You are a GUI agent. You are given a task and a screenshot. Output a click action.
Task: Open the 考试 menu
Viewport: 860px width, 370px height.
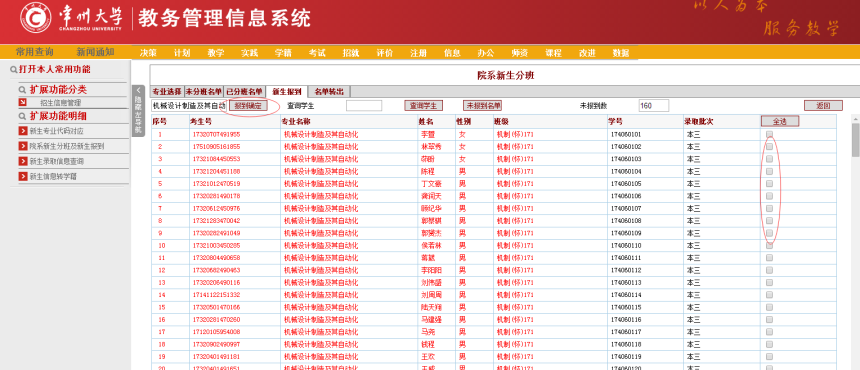pyautogui.click(x=317, y=53)
